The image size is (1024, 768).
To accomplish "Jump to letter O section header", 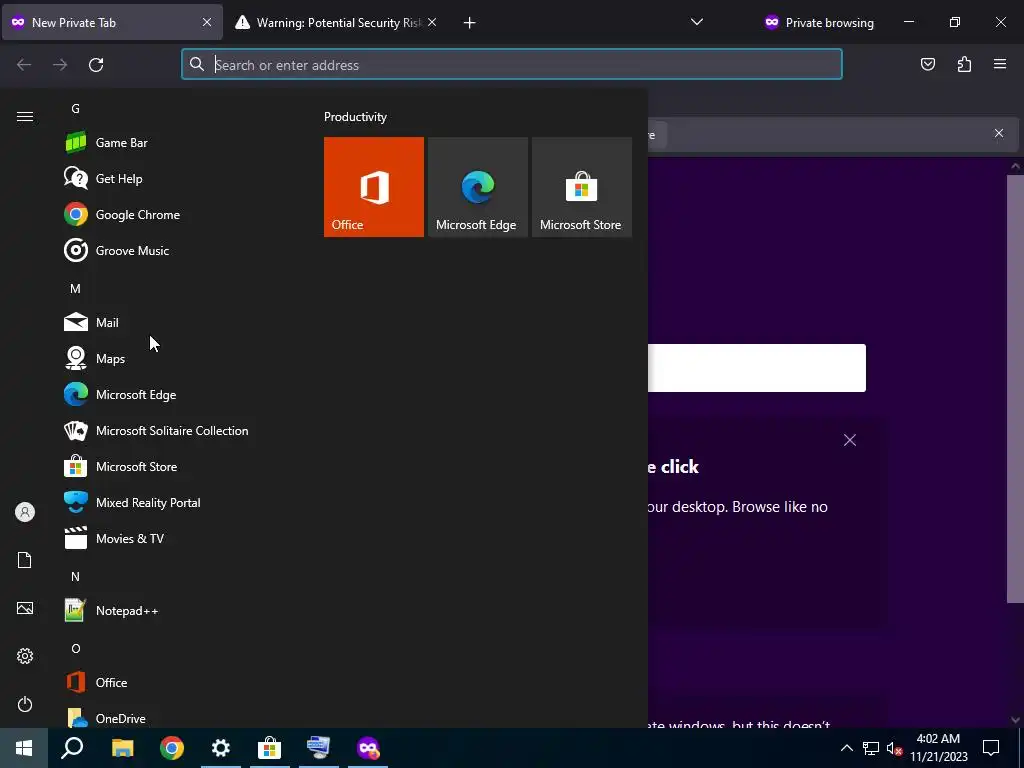I will pos(76,648).
